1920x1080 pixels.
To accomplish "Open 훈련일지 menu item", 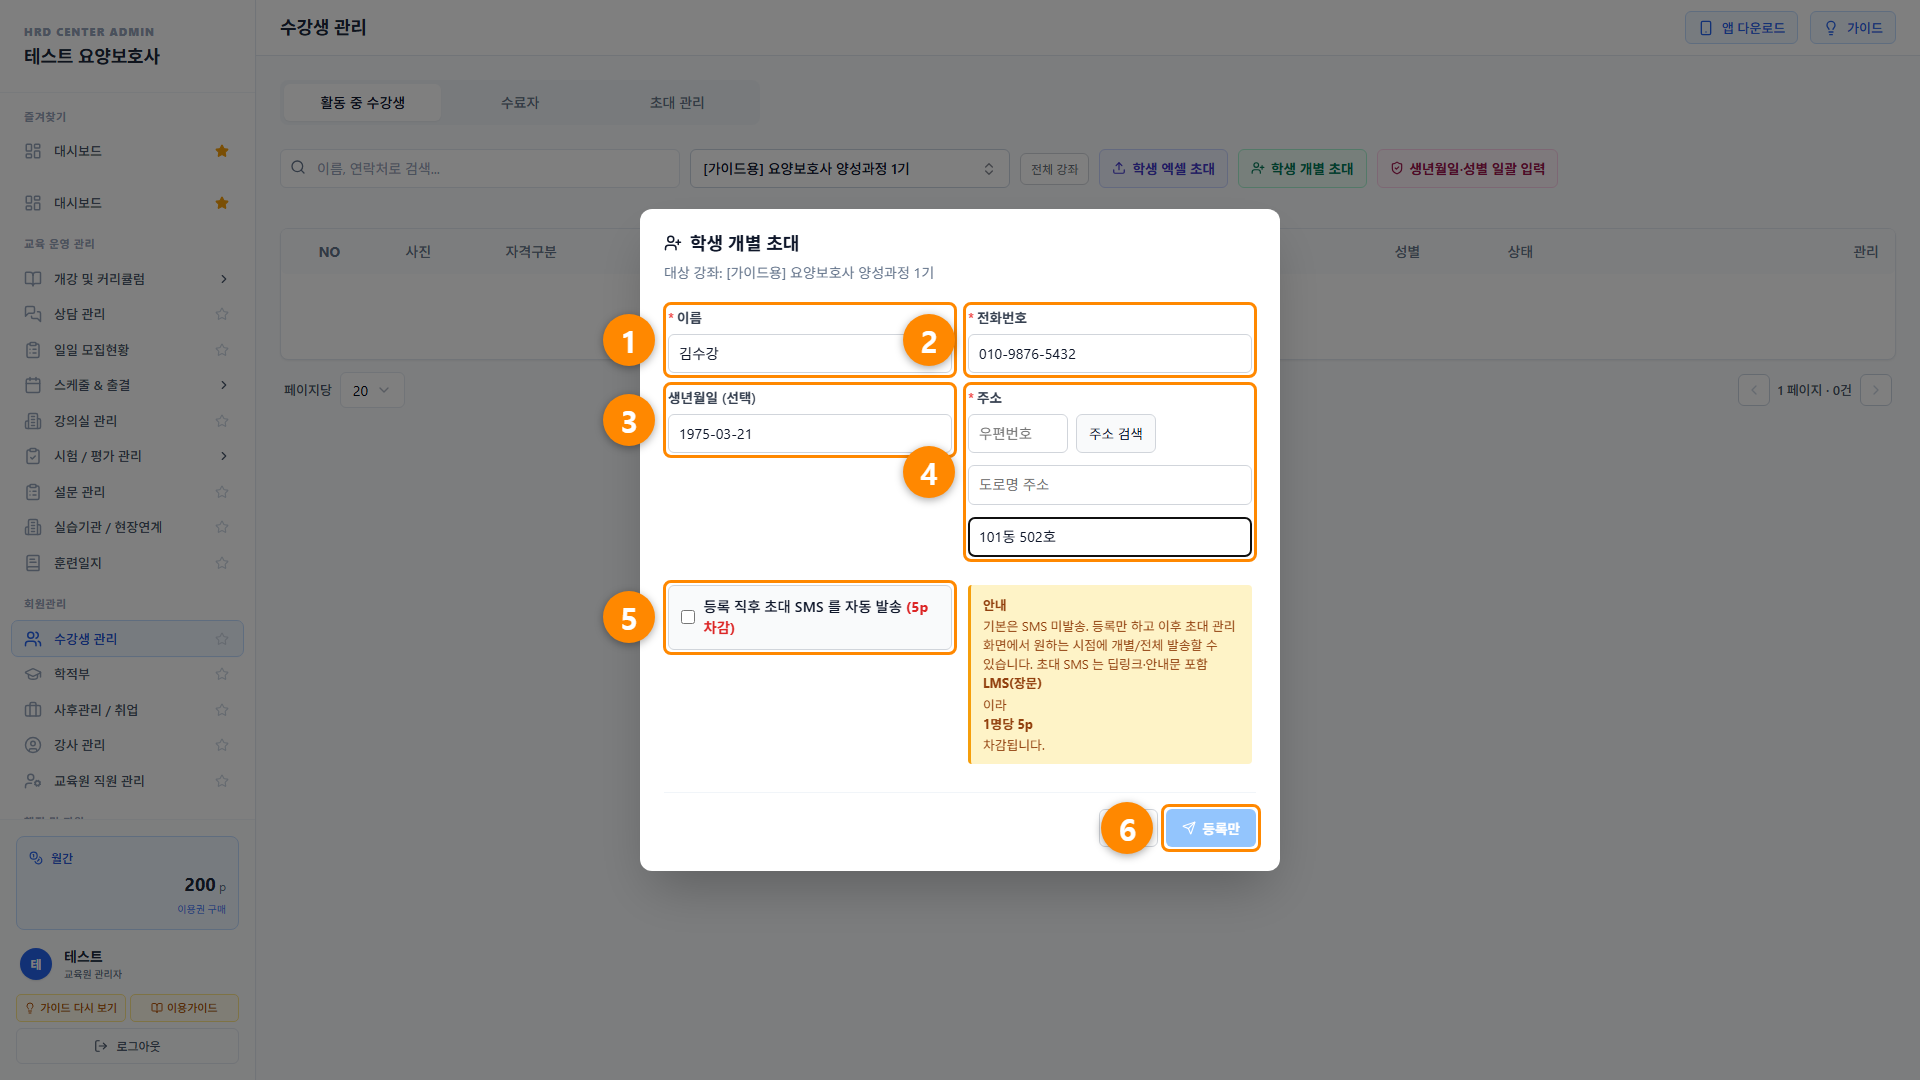I will point(127,563).
